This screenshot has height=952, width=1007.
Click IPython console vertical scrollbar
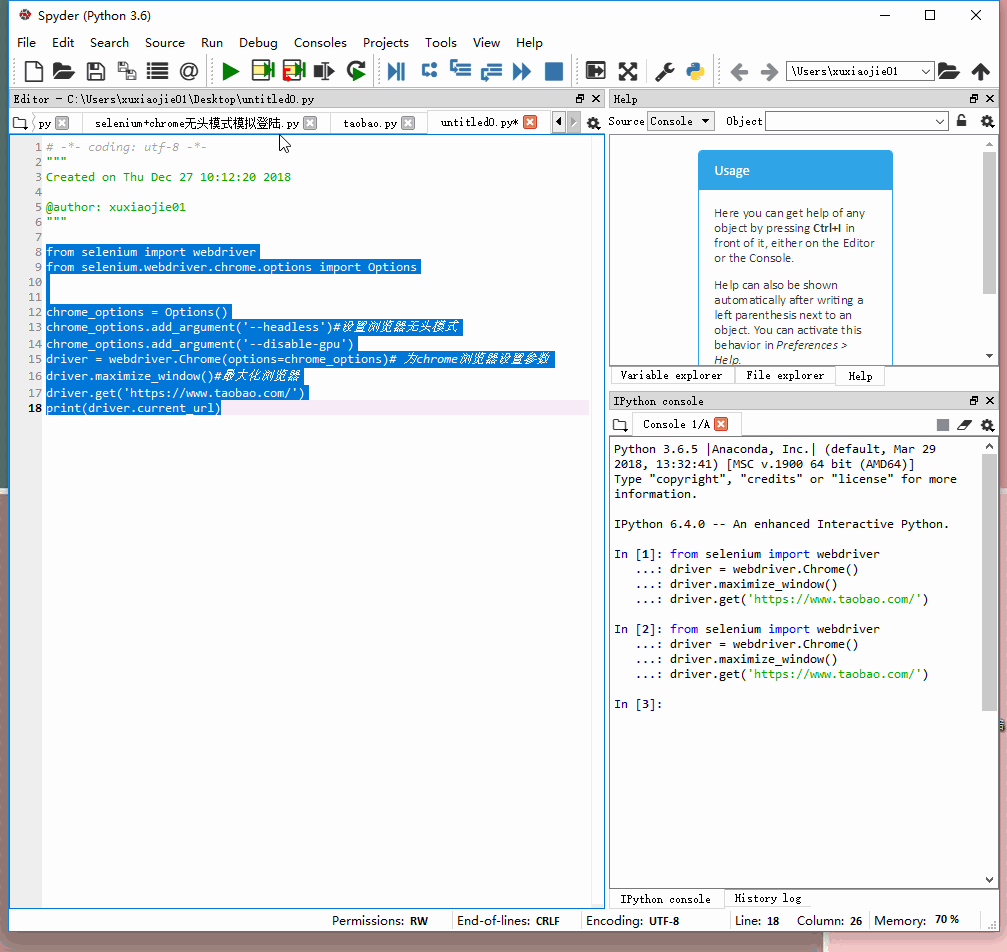989,583
